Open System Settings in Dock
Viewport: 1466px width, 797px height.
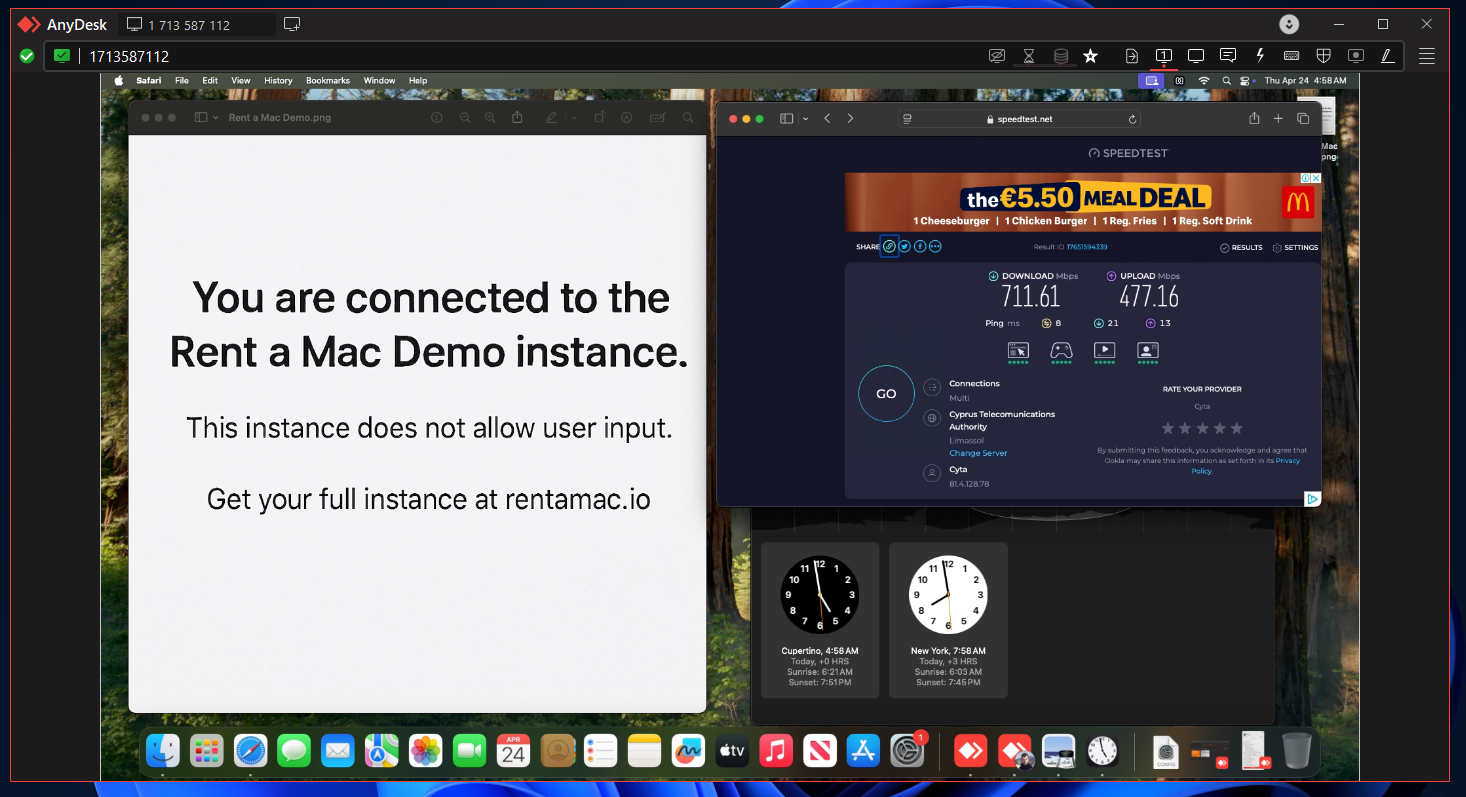tap(908, 750)
